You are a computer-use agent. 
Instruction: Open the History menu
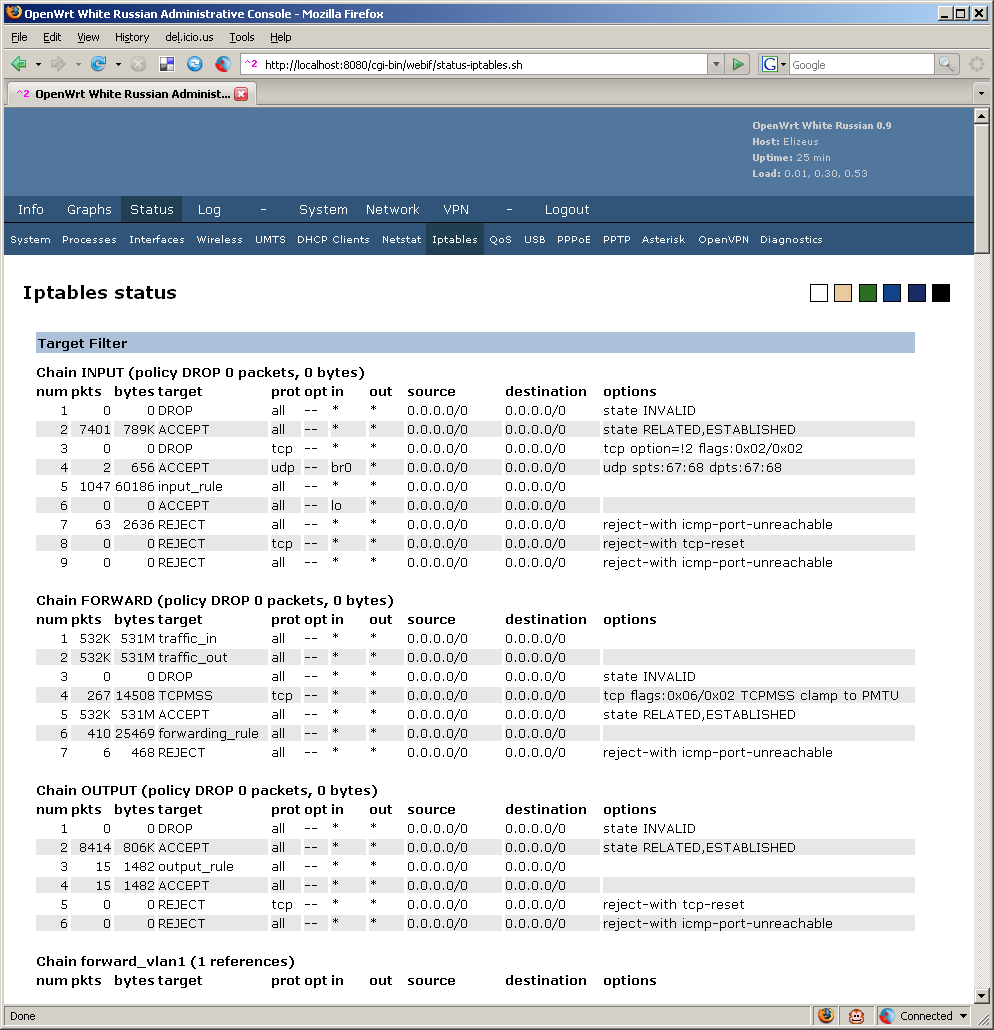tap(132, 37)
